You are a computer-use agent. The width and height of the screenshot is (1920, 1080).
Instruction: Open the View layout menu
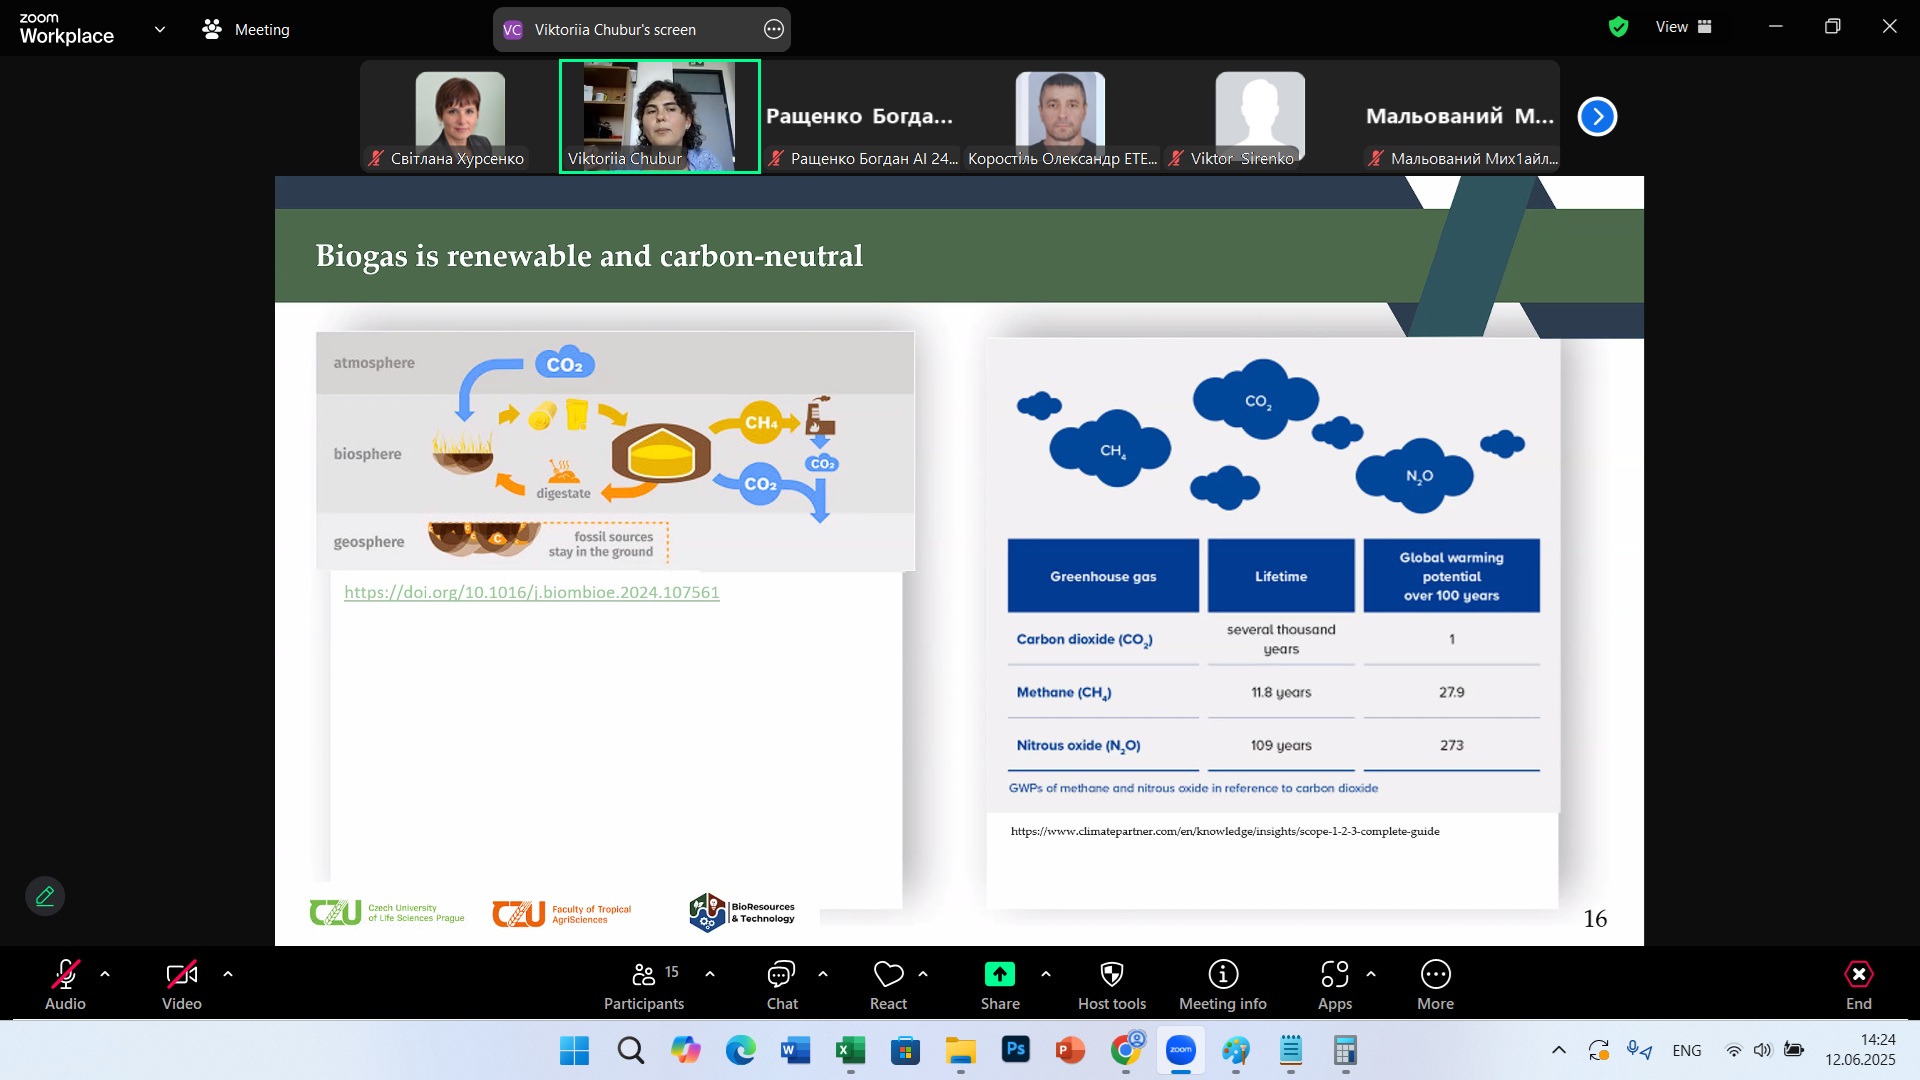tap(1683, 27)
